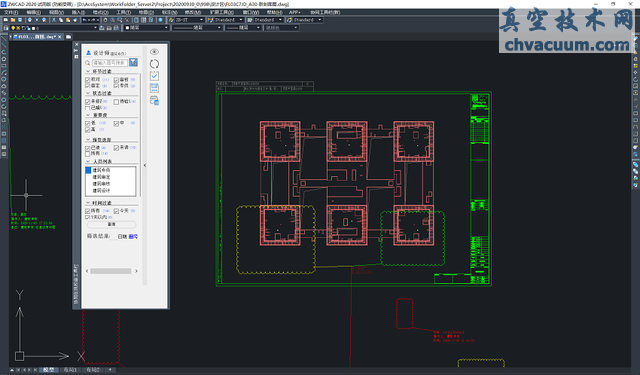Open the APP+ menu
Image resolution: width=640 pixels, height=375 pixels.
pos(295,12)
